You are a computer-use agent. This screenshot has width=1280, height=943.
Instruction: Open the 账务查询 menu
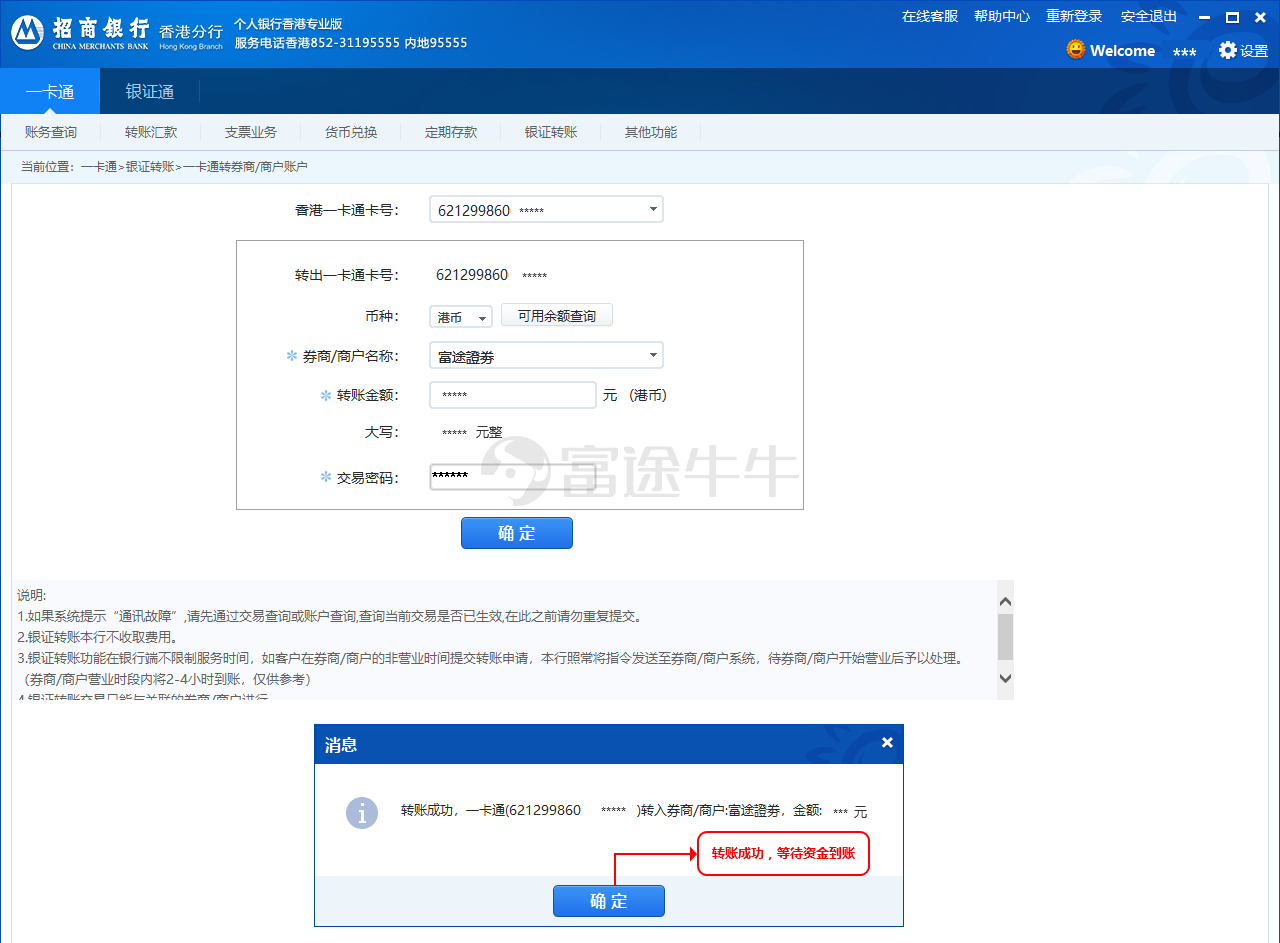[51, 132]
